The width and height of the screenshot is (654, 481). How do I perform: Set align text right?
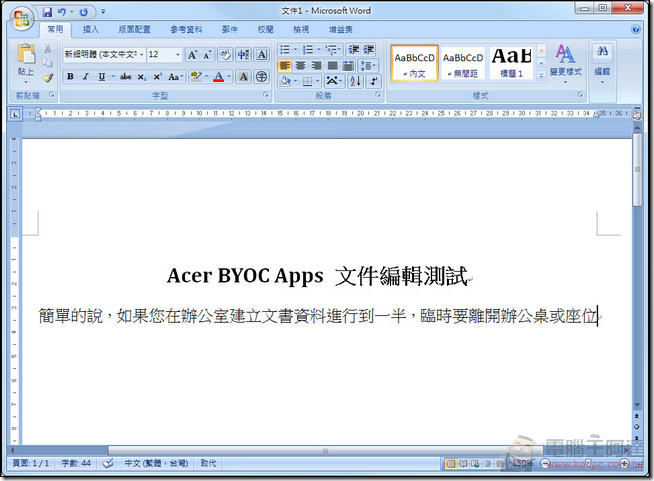(317, 65)
